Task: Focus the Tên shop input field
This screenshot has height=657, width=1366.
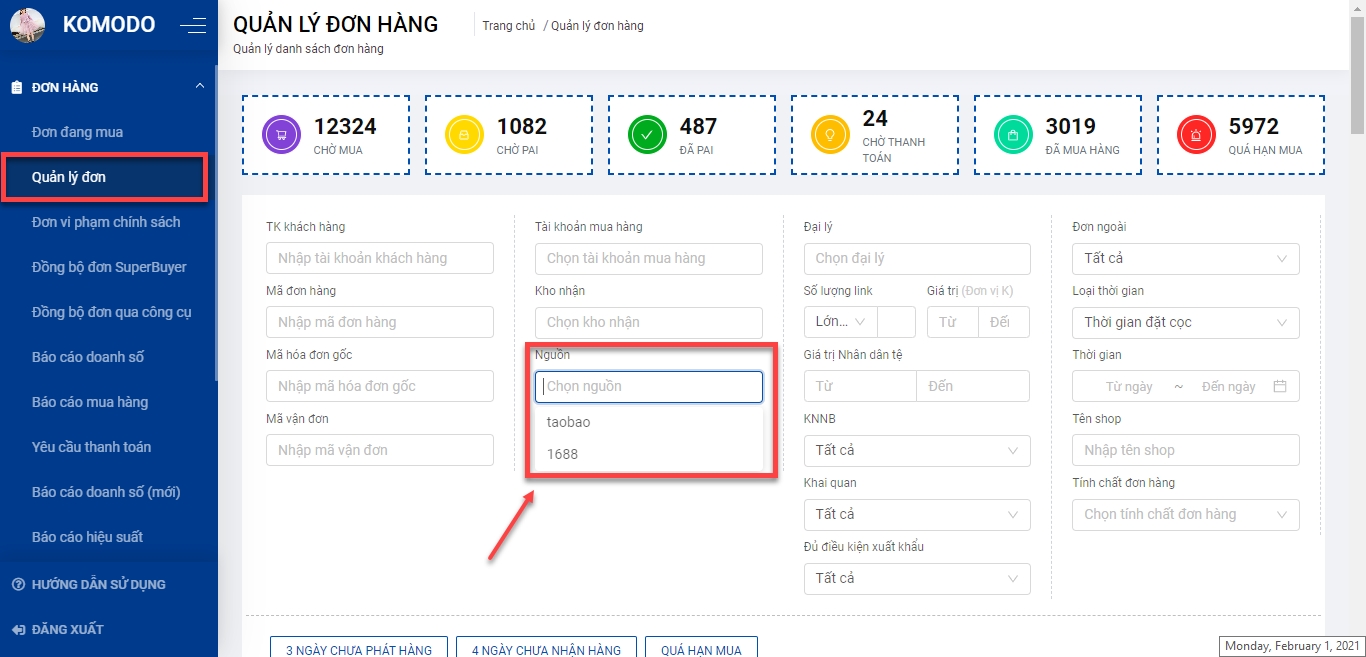Action: (x=1186, y=450)
